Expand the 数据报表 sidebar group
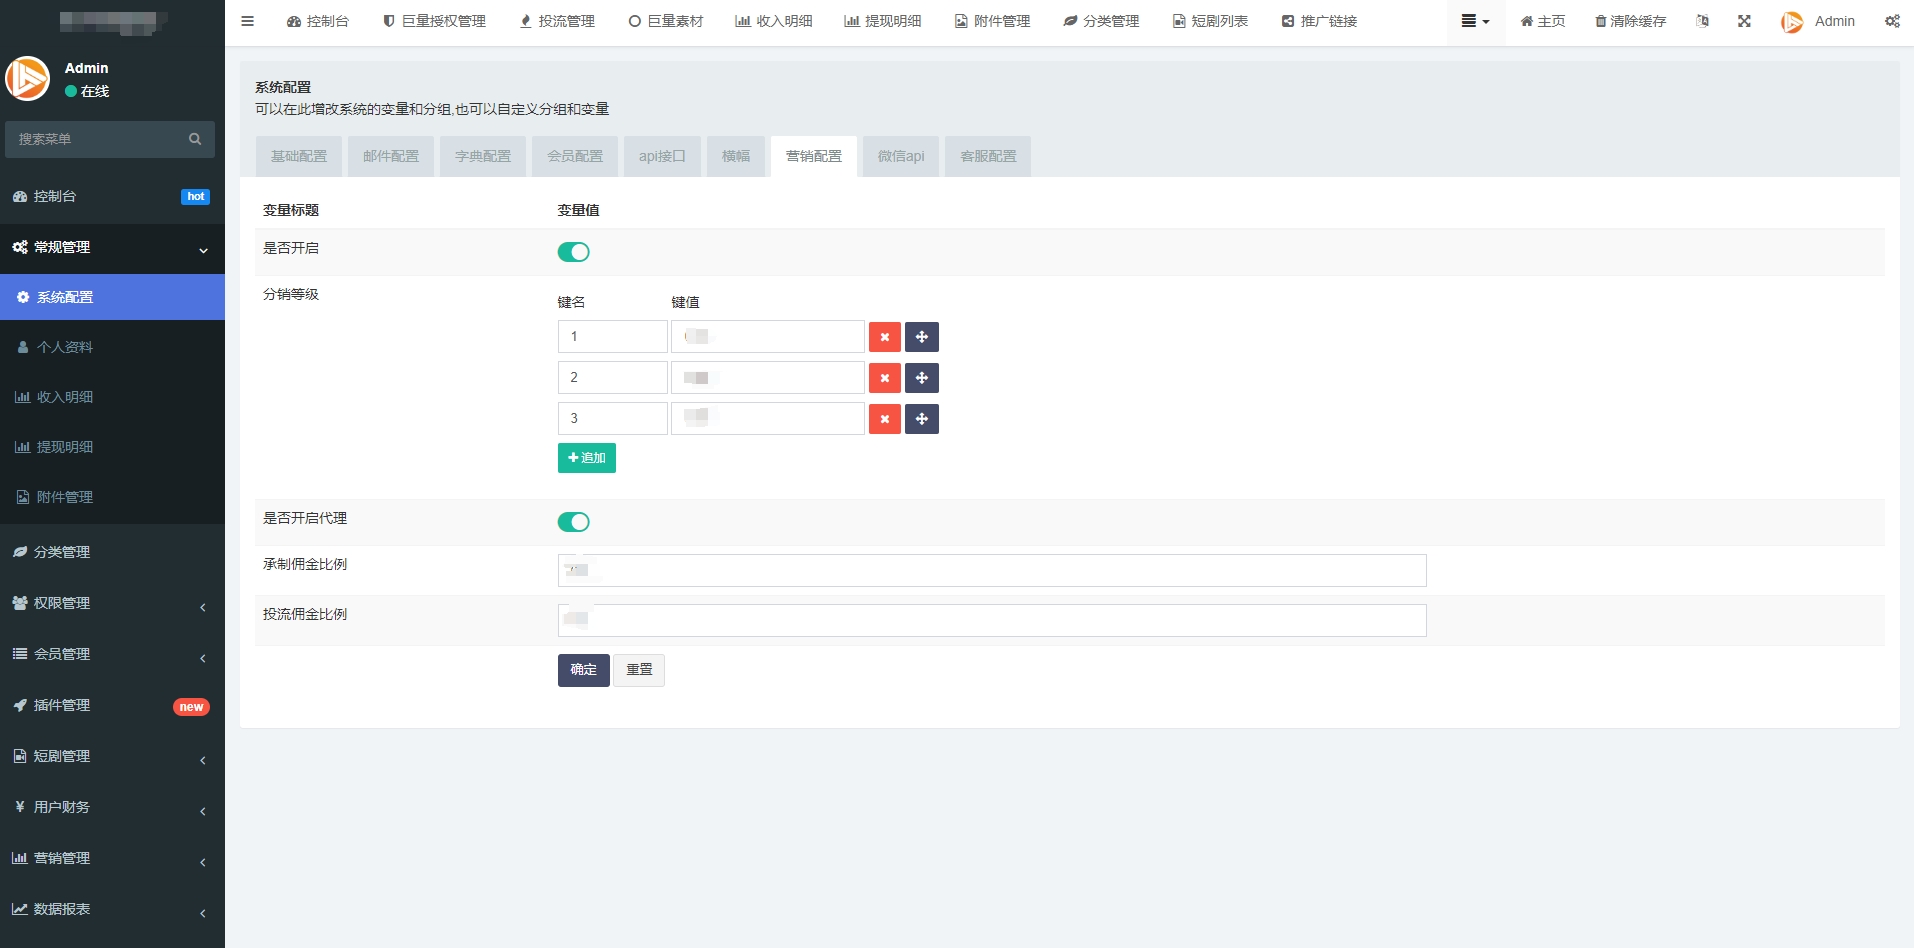 [112, 910]
